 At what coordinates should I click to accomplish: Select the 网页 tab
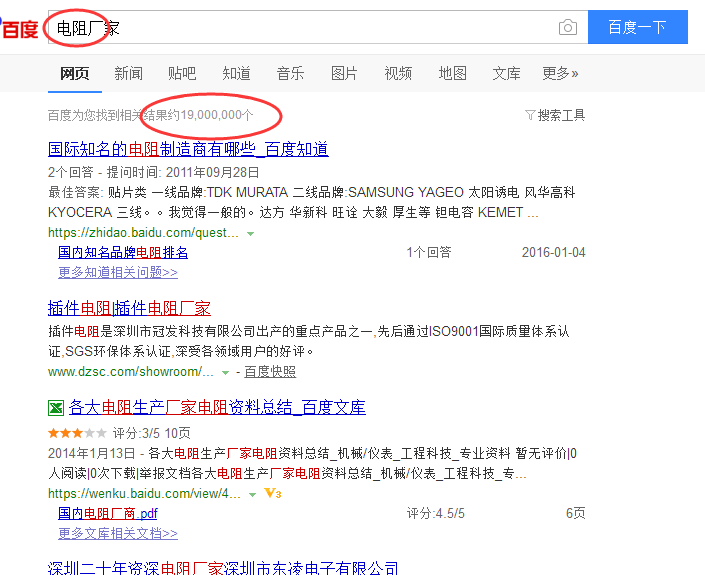pyautogui.click(x=75, y=73)
